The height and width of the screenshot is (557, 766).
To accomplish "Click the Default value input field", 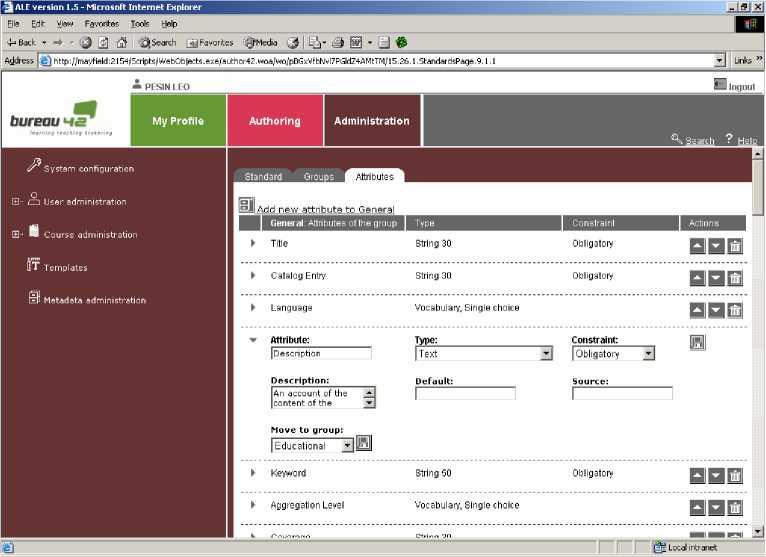I will point(465,393).
